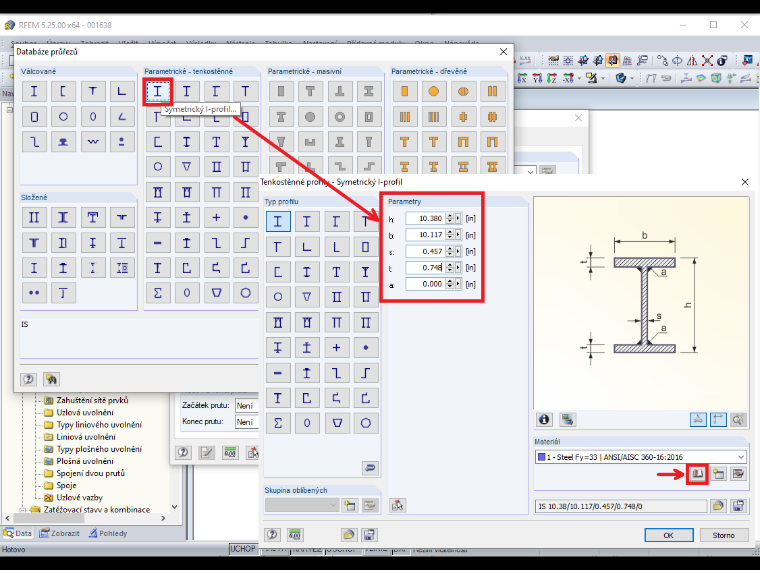Choose rolled T-section in Válcované group
Screen dimensions: 760x570
click(93, 91)
